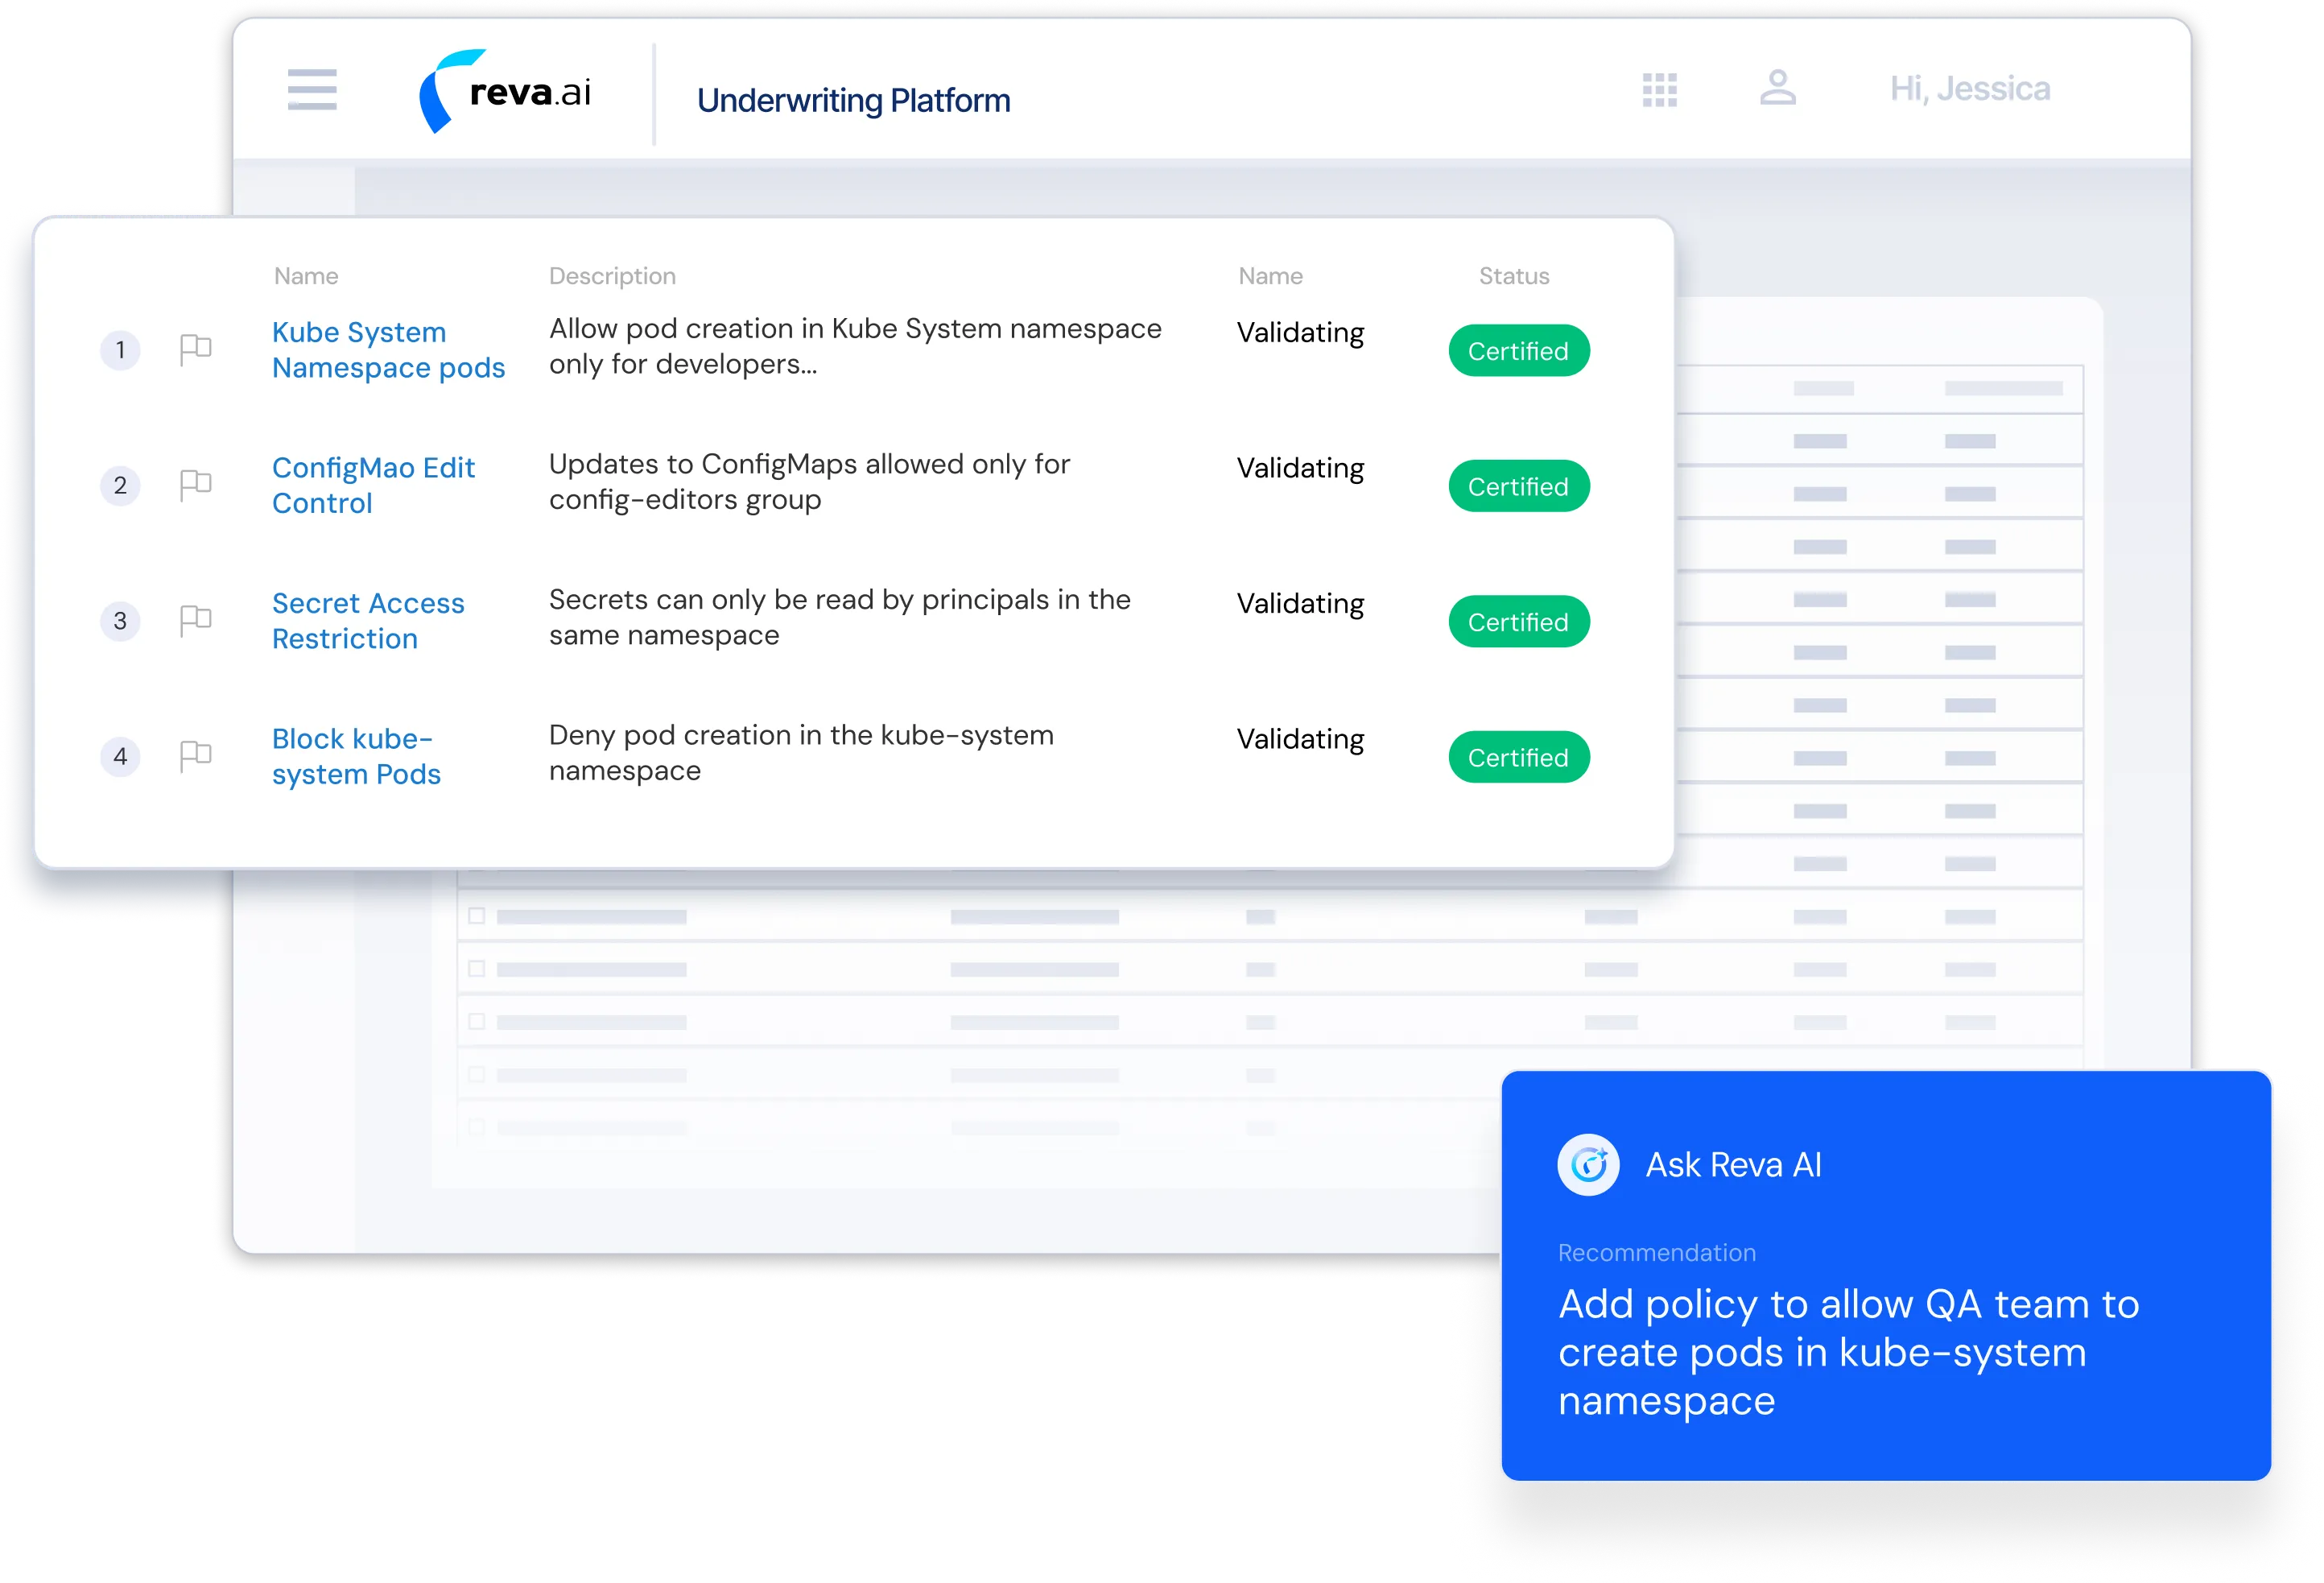Flag the Secret Access Restriction policy
This screenshot has height=1583, width=2324.
point(195,621)
